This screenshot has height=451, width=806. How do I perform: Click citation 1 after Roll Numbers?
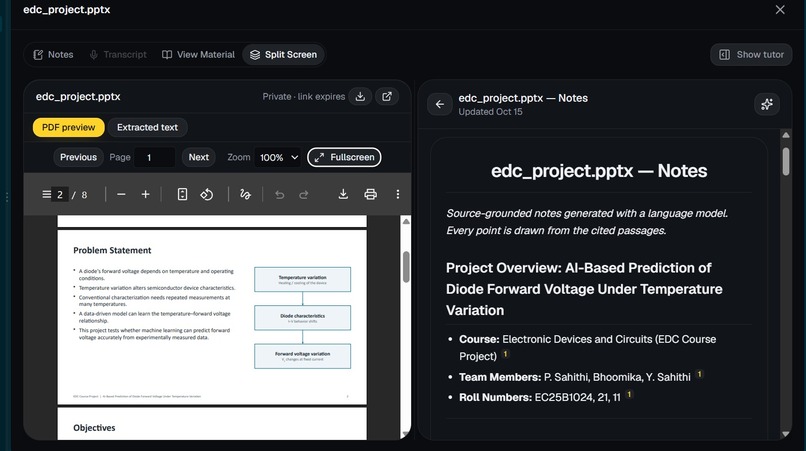pyautogui.click(x=629, y=394)
